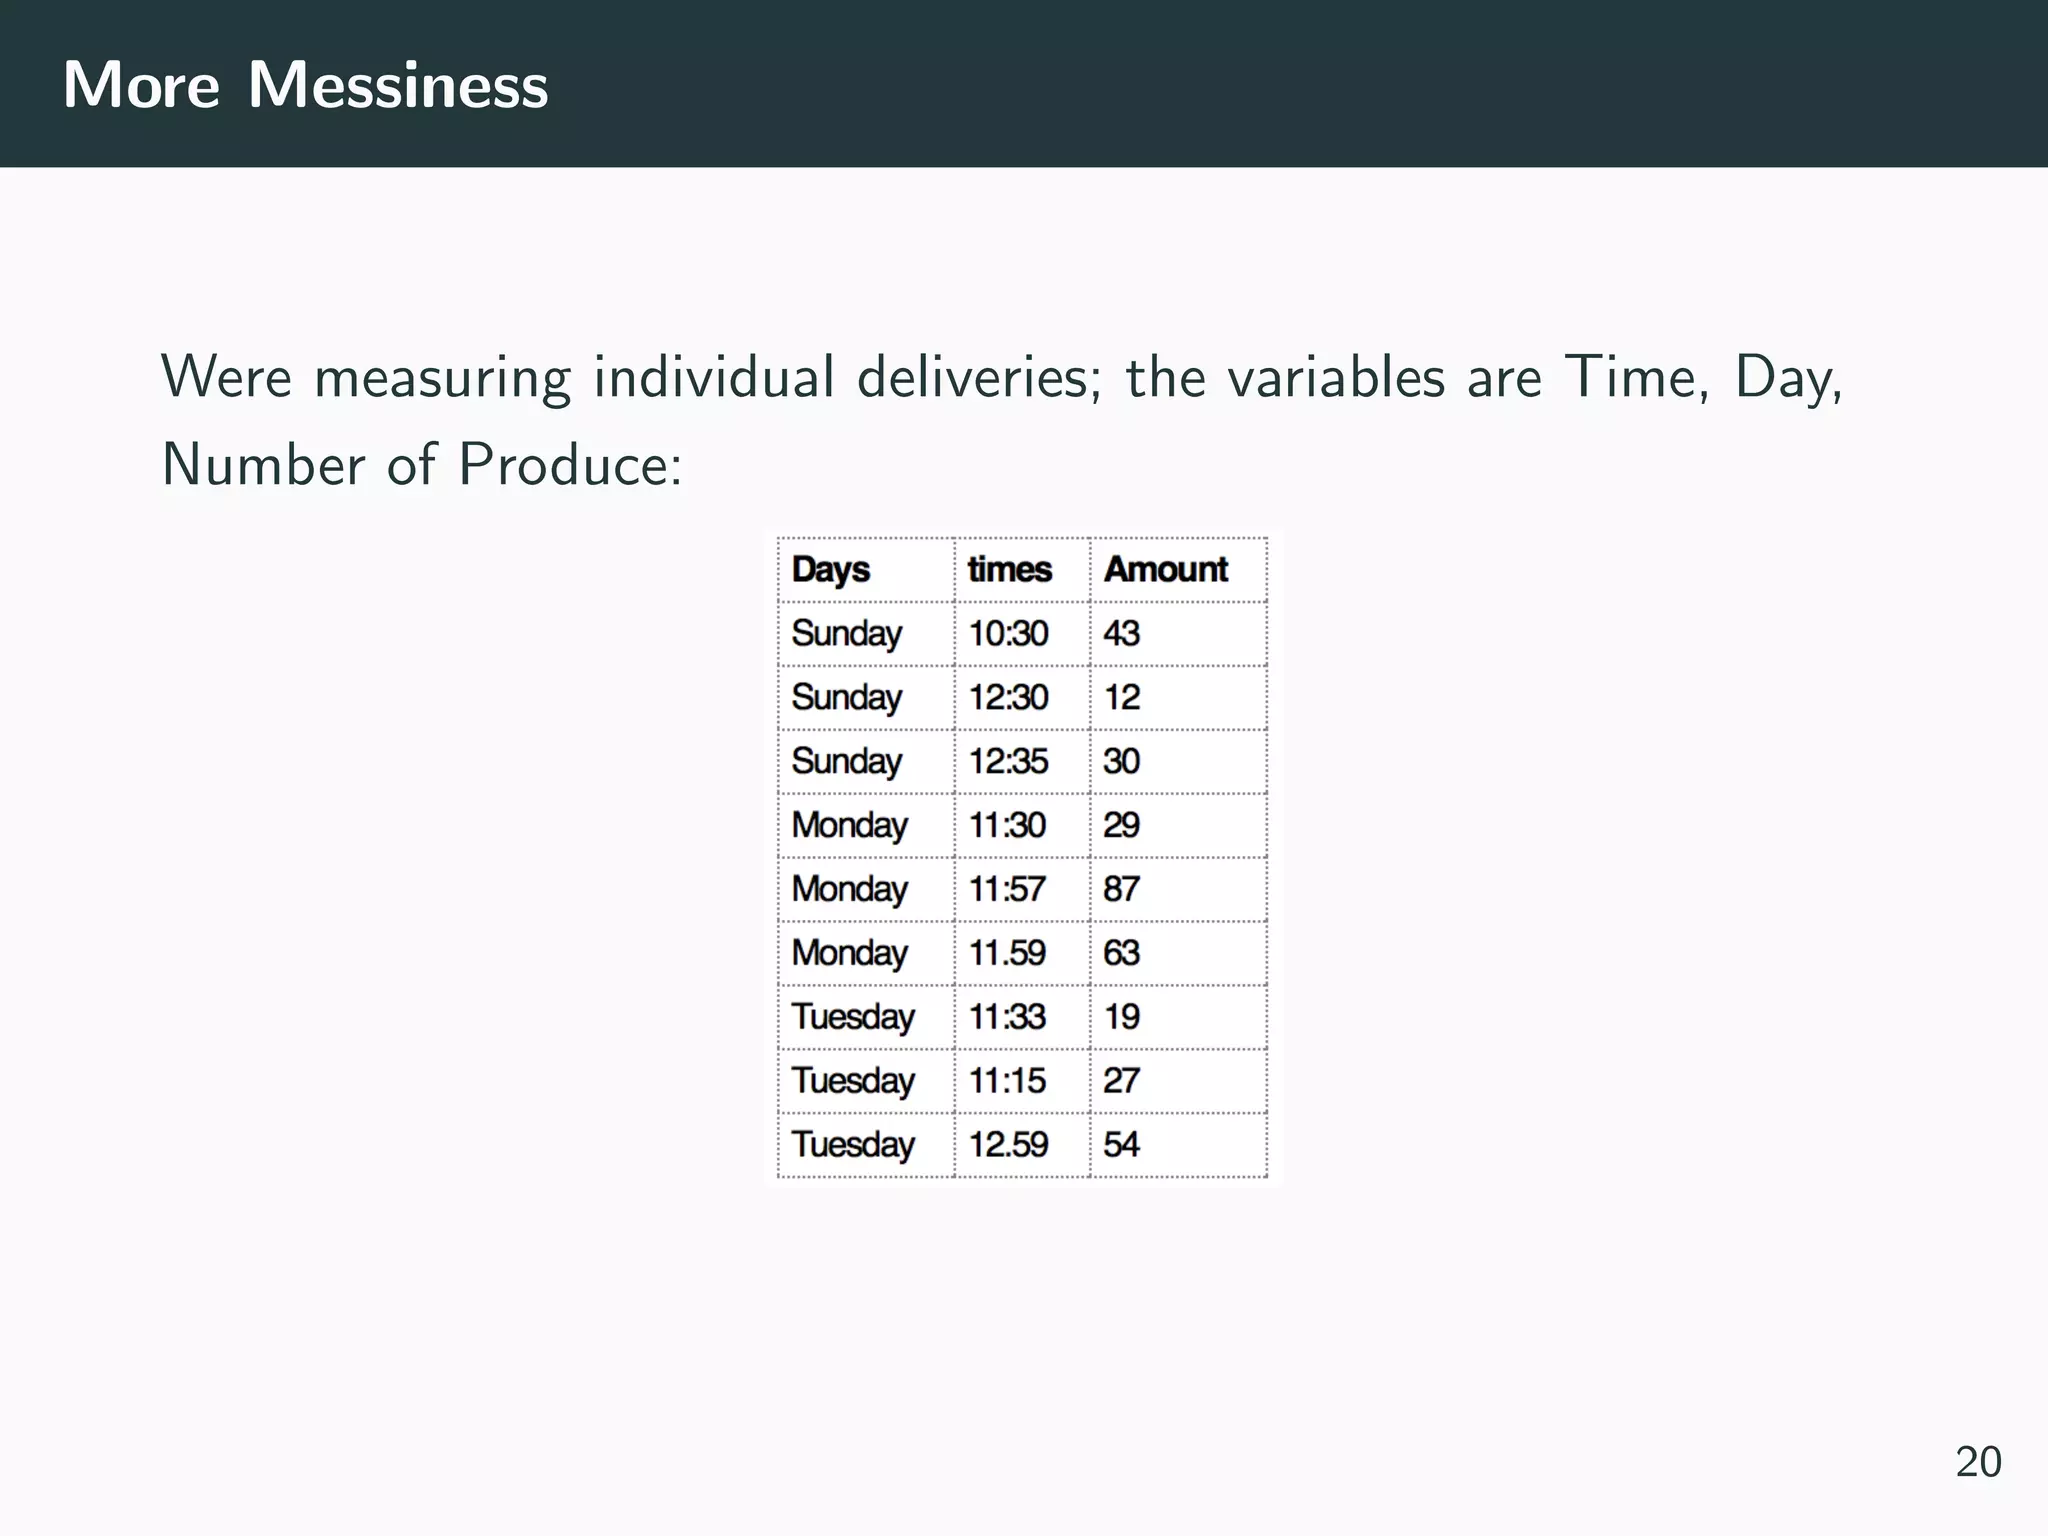Click the Sunday cell in the 12:35 row
The height and width of the screenshot is (1536, 2048).
coord(866,762)
